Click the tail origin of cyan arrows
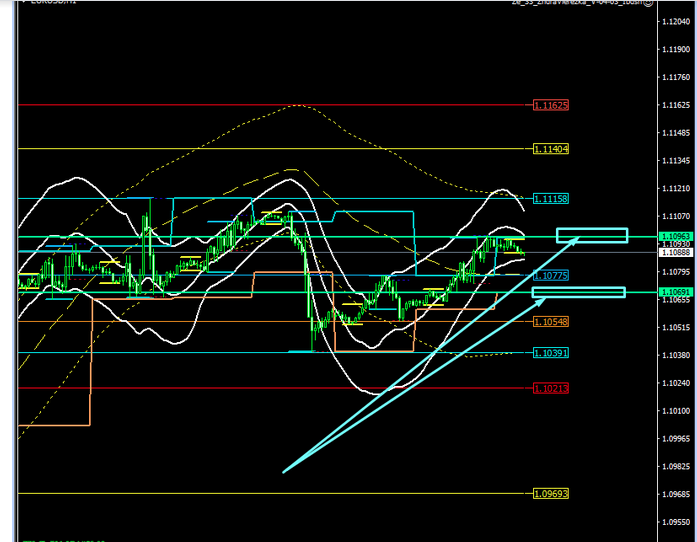Screen dimensions: 697x542 [x=284, y=471]
